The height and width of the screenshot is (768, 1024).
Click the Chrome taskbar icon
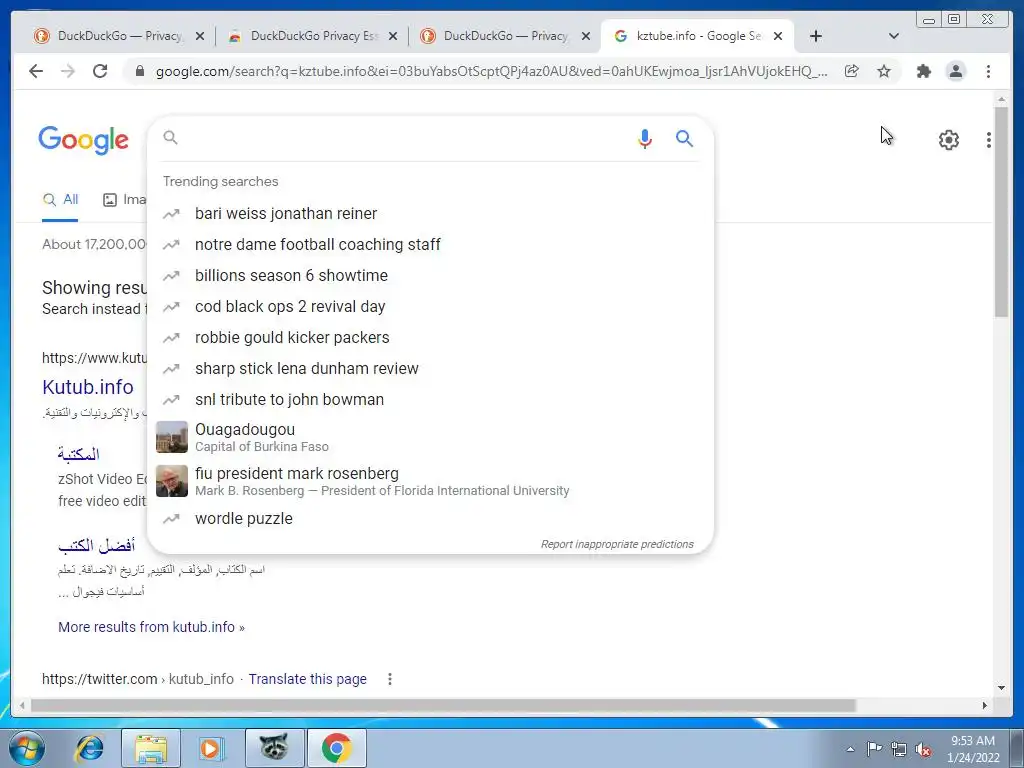point(336,748)
